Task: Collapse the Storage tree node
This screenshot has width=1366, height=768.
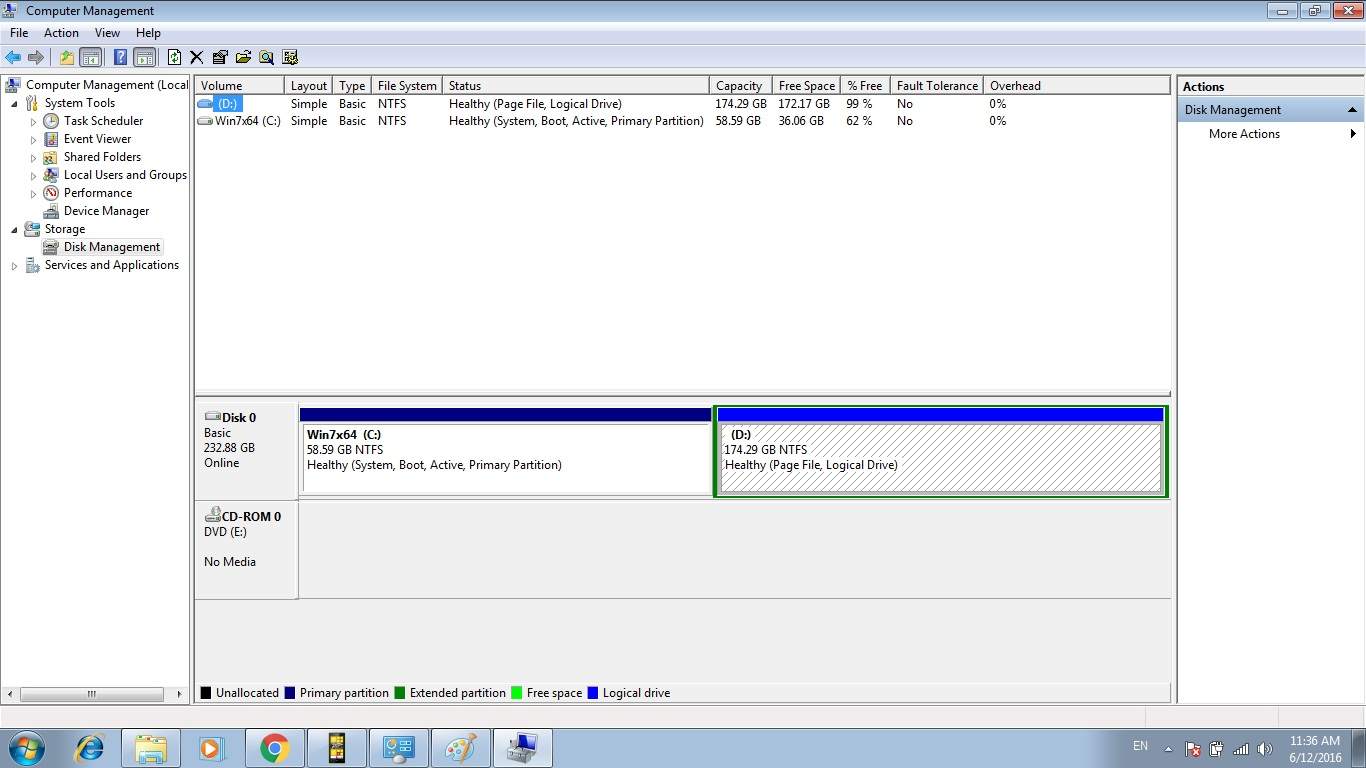Action: coord(14,229)
